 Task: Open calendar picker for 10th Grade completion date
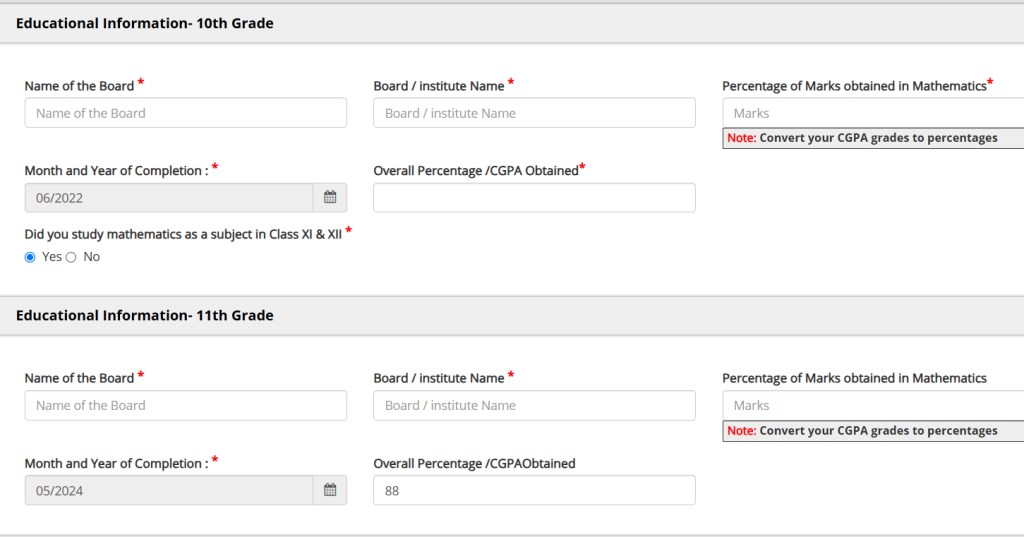[x=330, y=198]
